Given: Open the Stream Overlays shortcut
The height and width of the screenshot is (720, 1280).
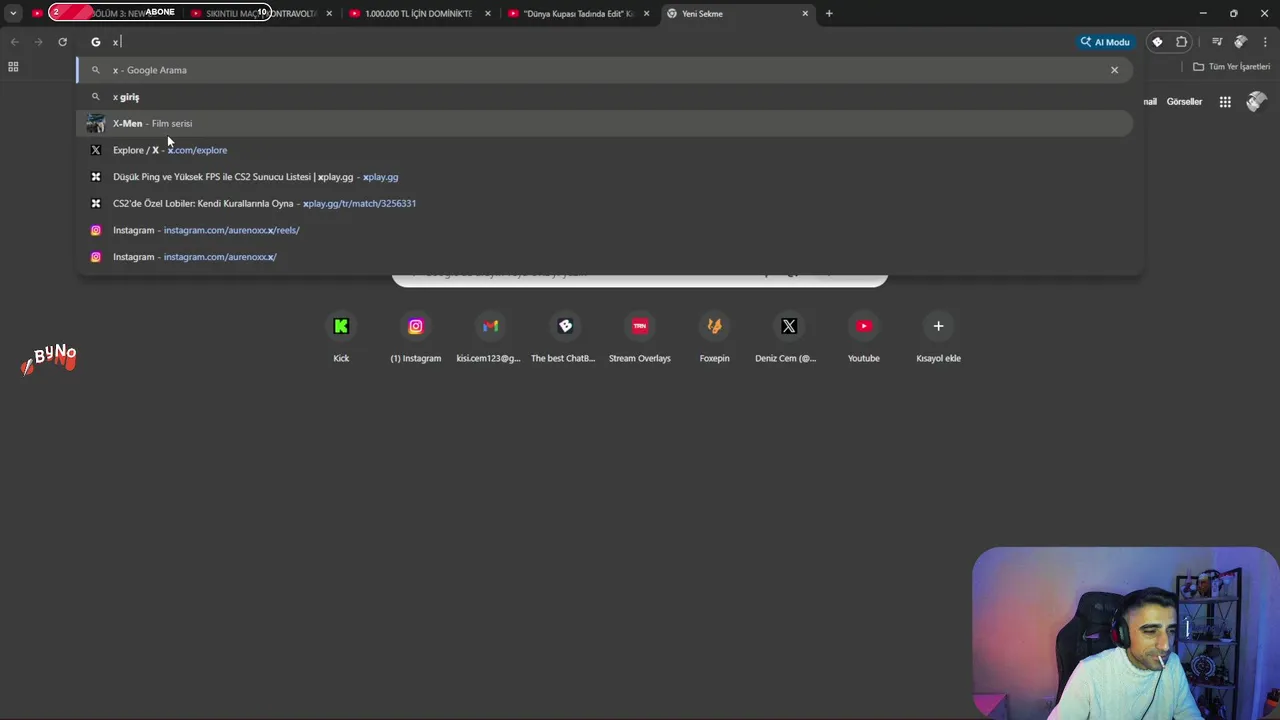Looking at the screenshot, I should (x=640, y=338).
